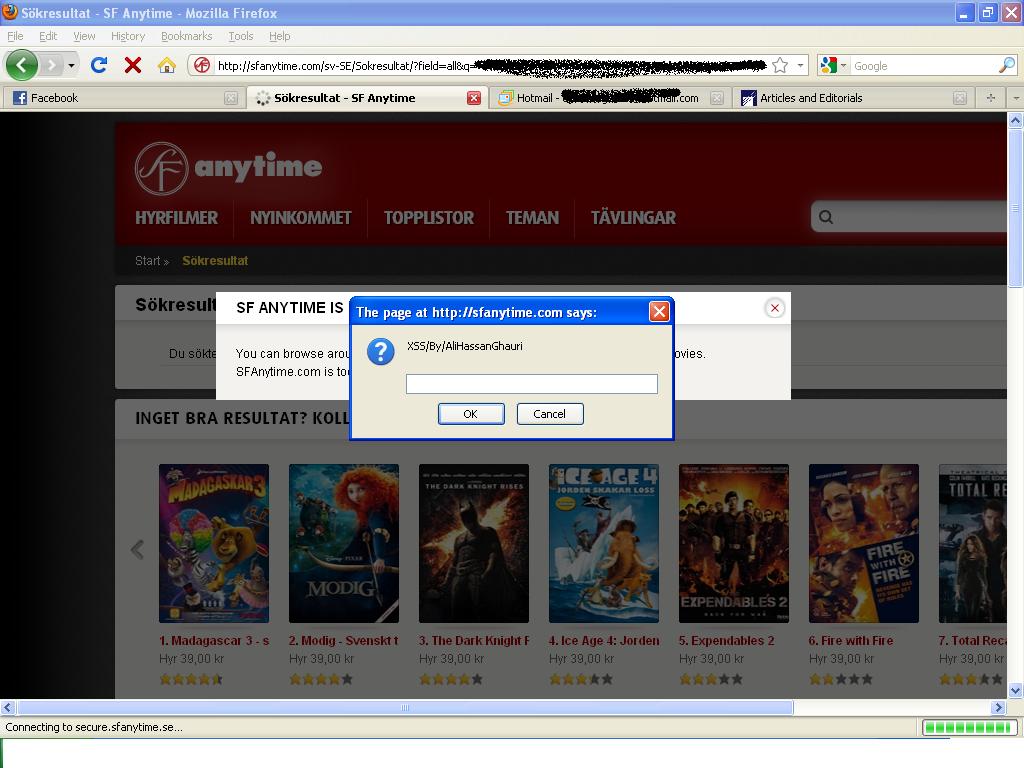Image resolution: width=1024 pixels, height=768 pixels.
Task: Bookmark this page with the star icon
Action: click(x=780, y=65)
